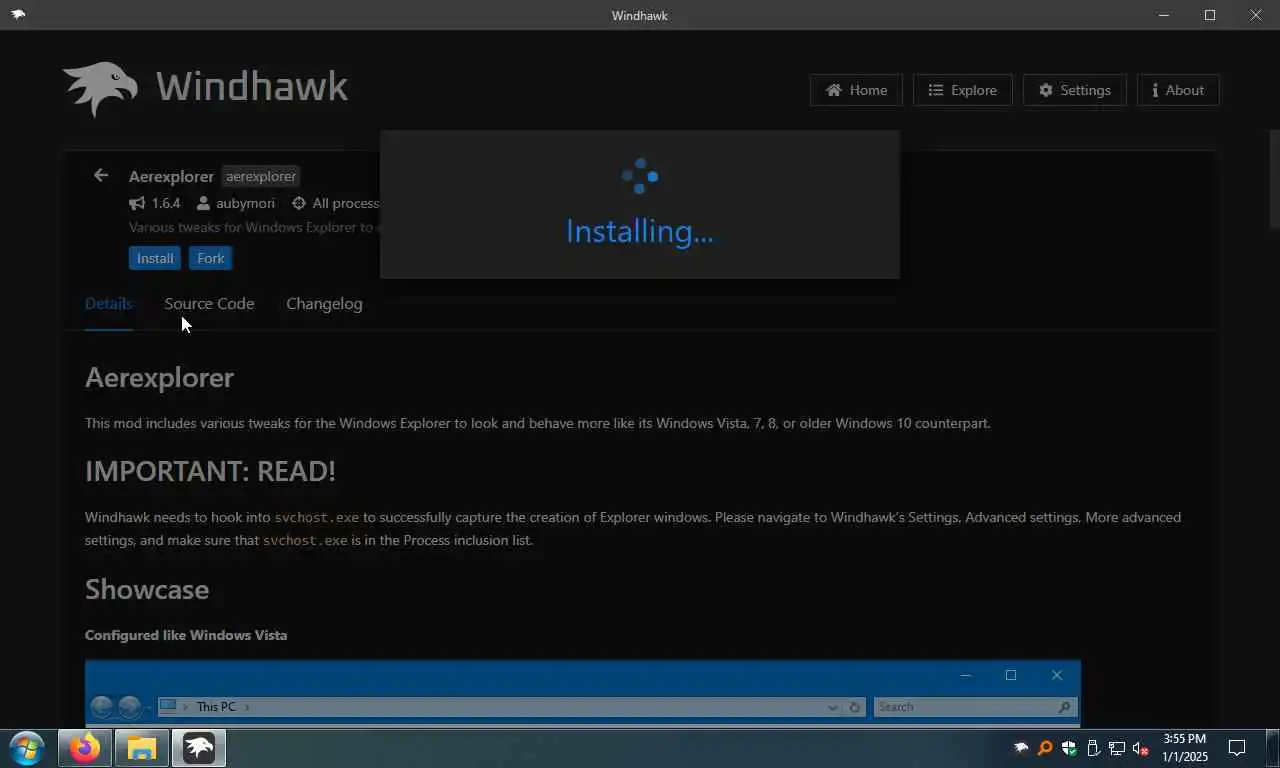Open the Explore page
1280x768 pixels.
pyautogui.click(x=962, y=90)
